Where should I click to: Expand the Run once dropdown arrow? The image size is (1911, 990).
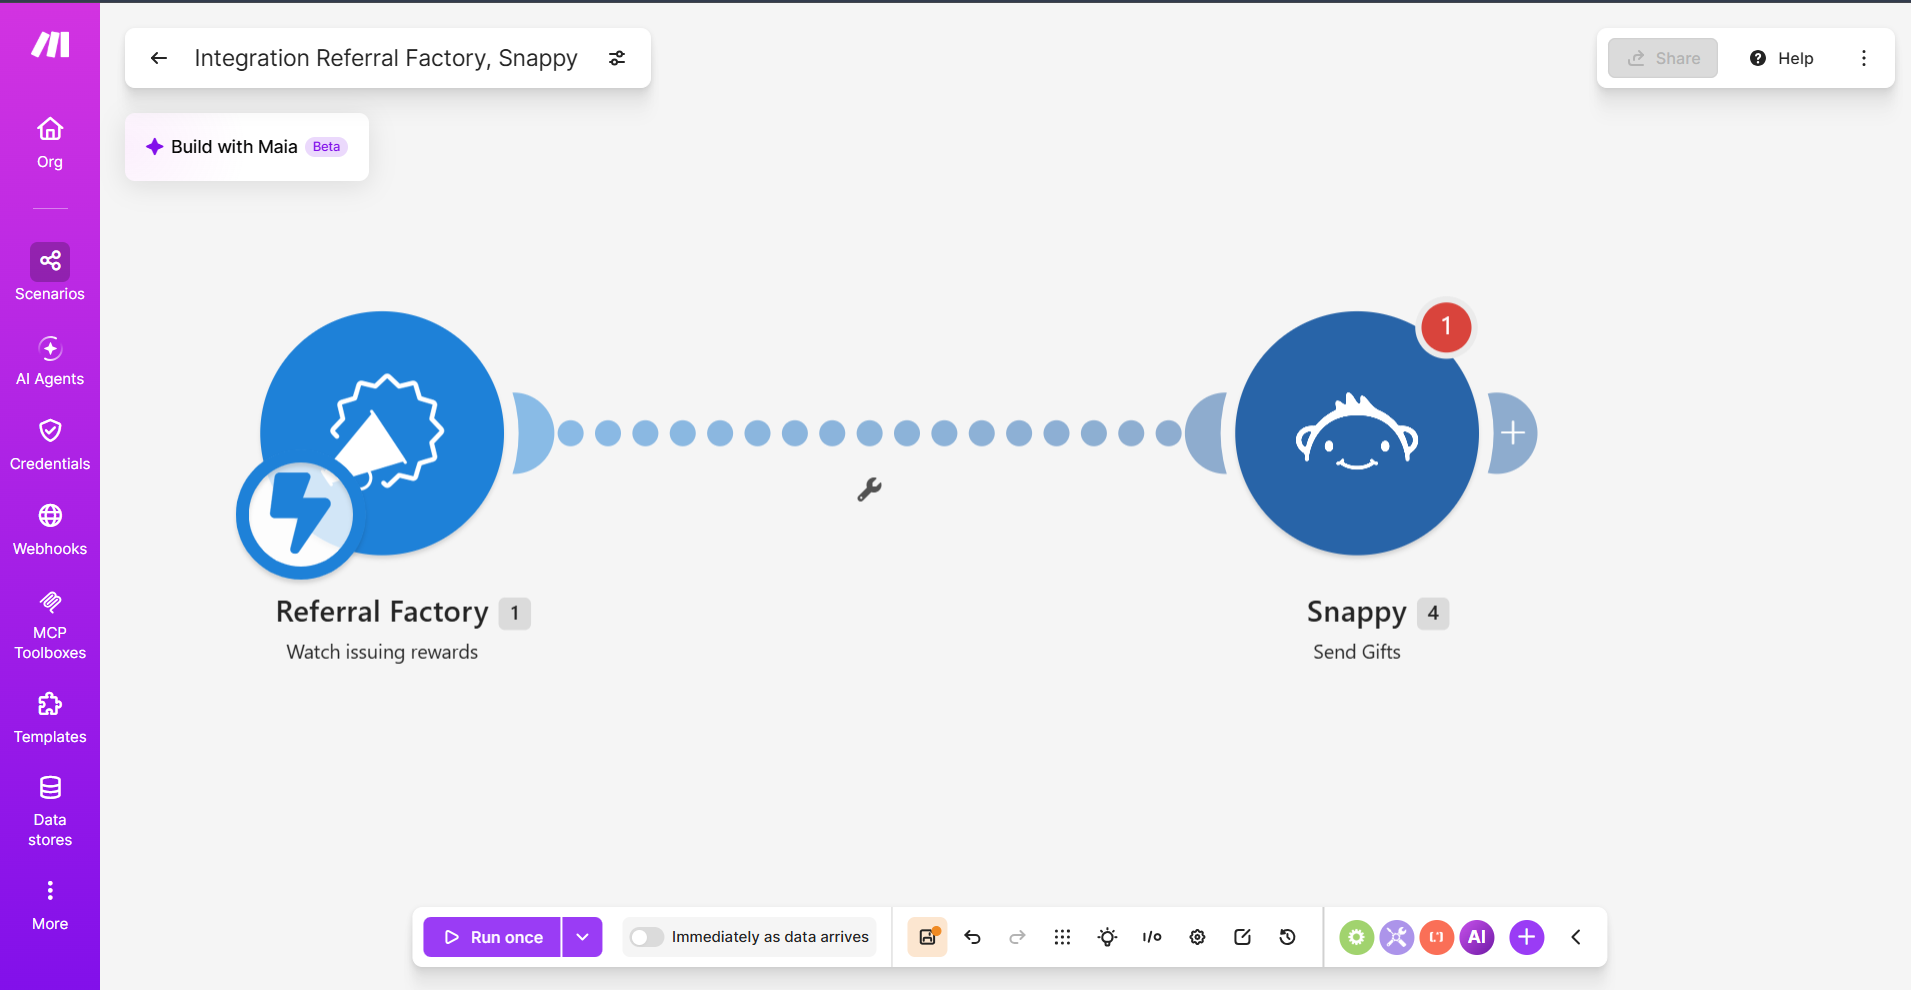point(583,937)
